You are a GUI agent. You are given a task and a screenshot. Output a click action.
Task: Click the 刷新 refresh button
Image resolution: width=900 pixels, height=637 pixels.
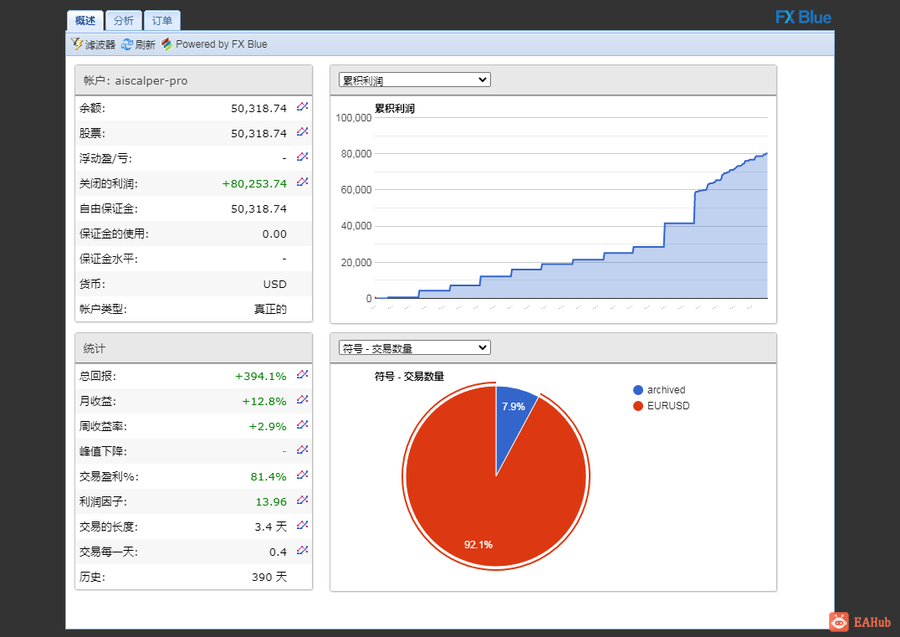pos(138,44)
